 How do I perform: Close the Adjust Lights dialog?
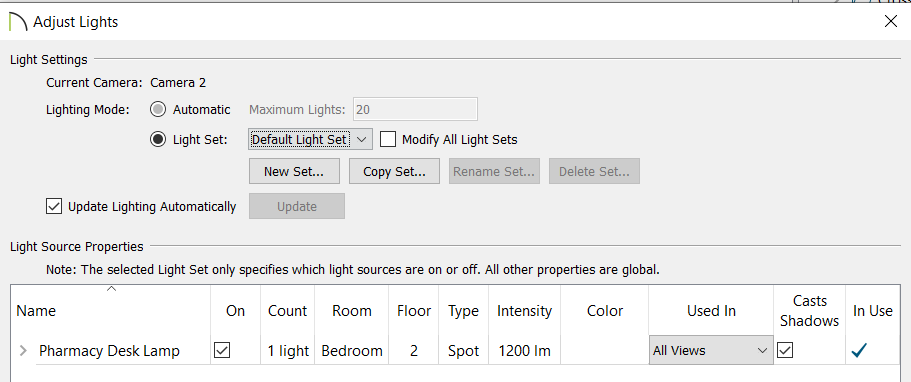890,22
